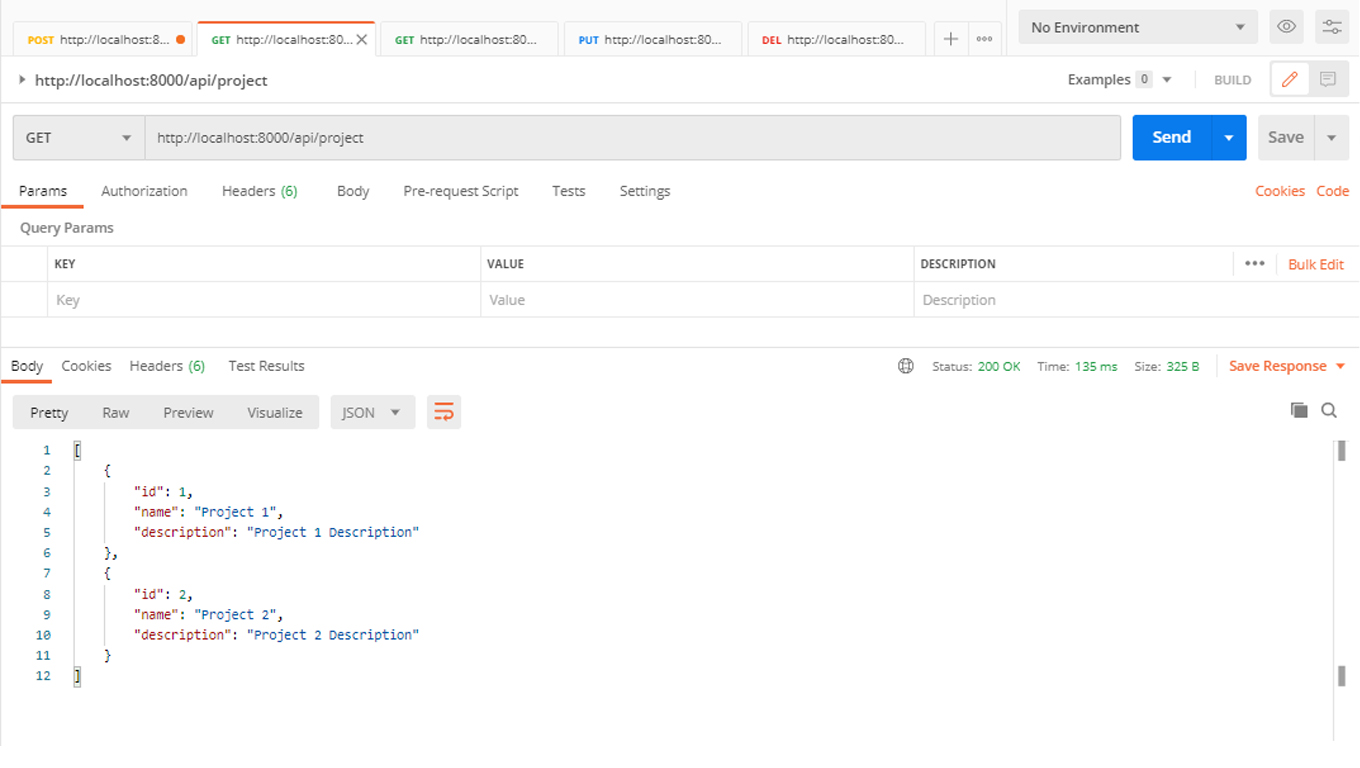The height and width of the screenshot is (768, 1360).
Task: Click the ellipsis next to Bulk Edit
Action: pos(1257,263)
